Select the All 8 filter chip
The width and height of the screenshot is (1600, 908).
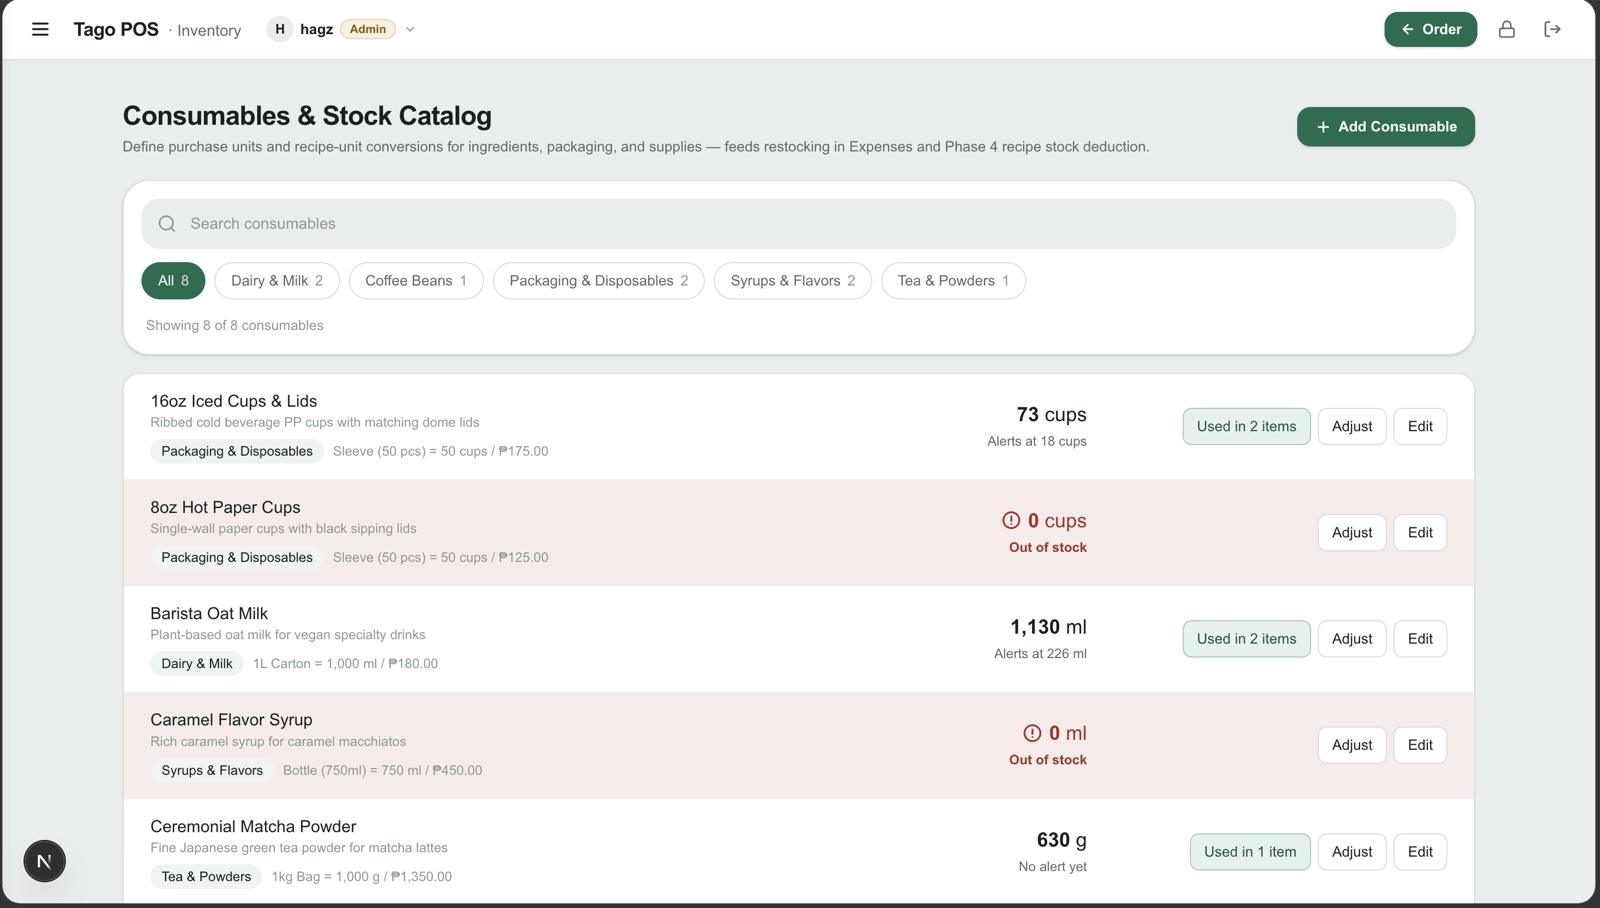[x=173, y=281]
